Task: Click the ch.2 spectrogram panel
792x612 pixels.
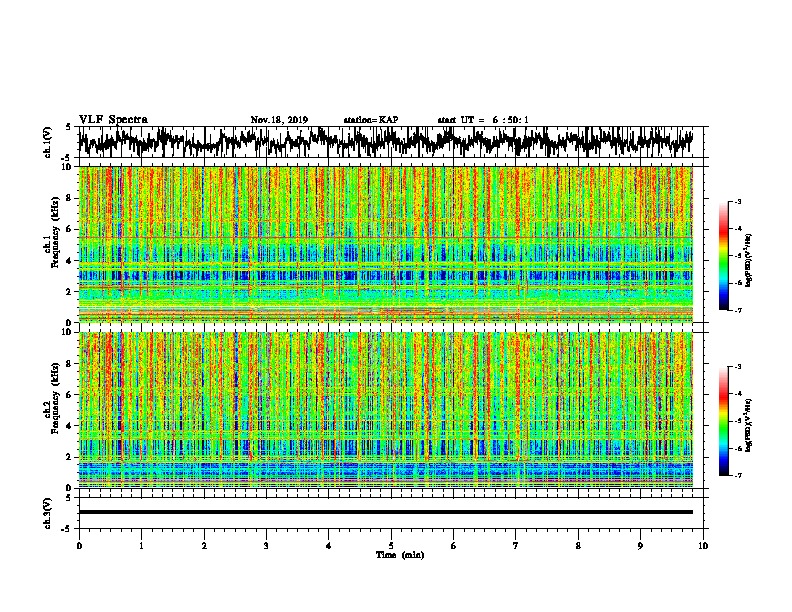Action: (385, 410)
